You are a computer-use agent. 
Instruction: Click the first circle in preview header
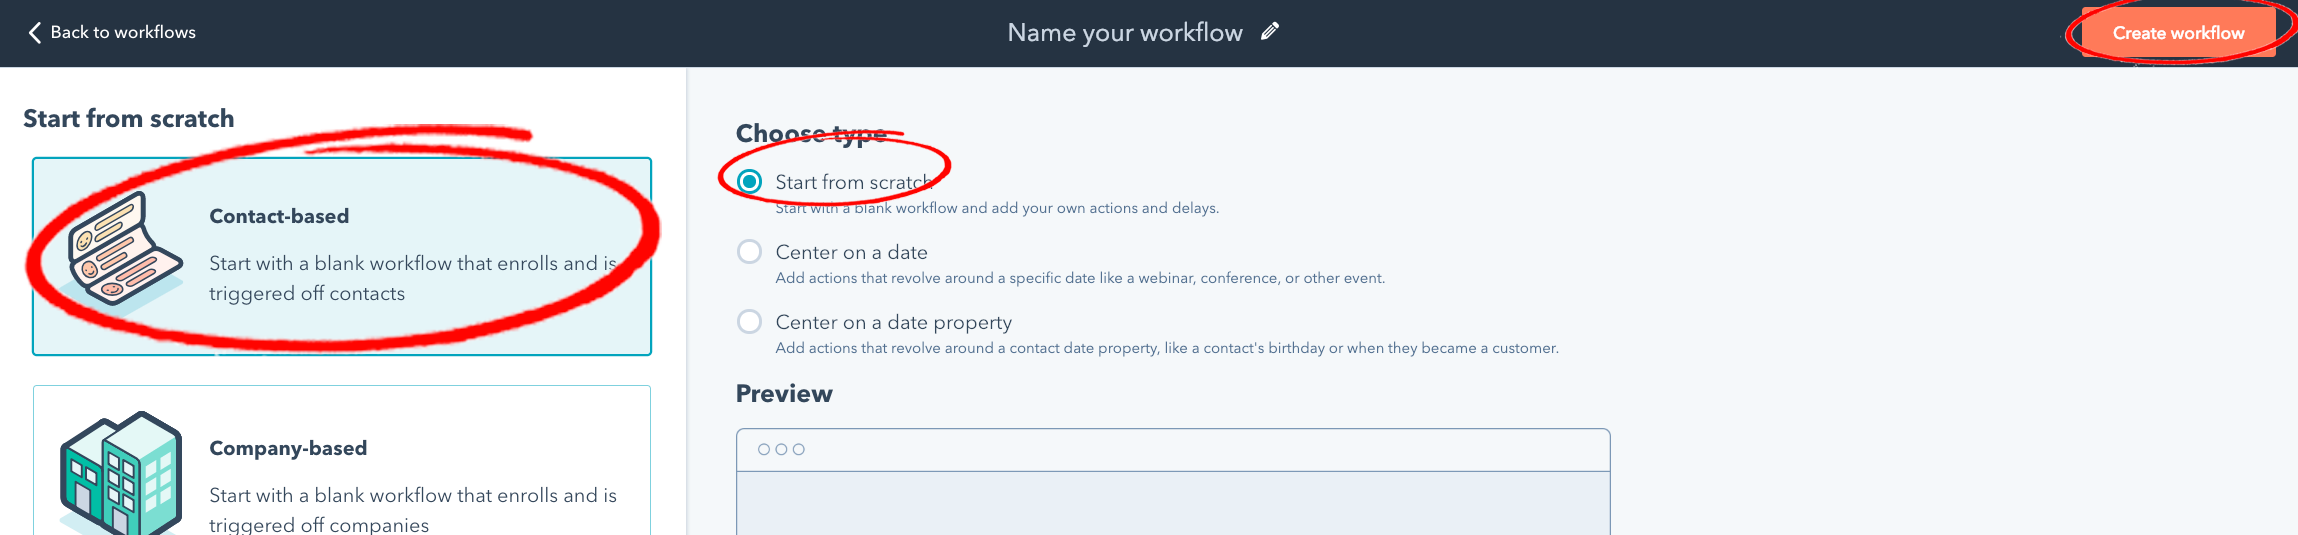coord(764,449)
